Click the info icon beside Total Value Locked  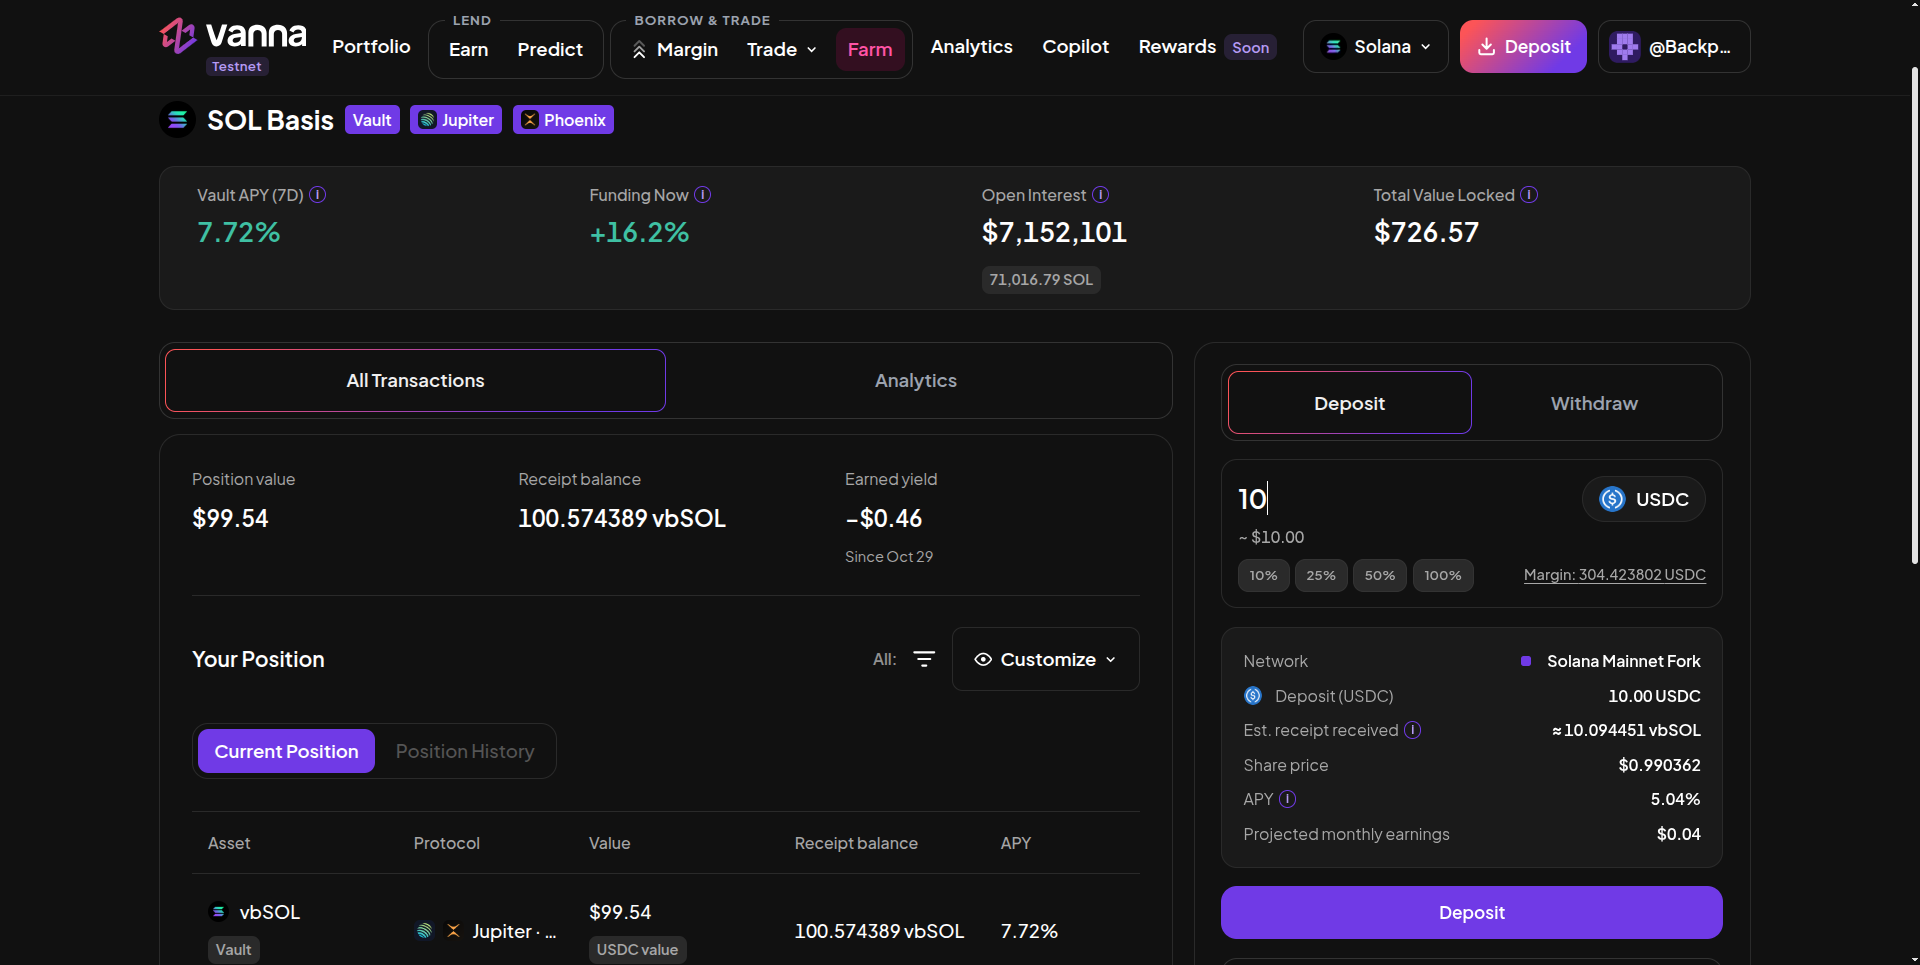click(x=1529, y=195)
